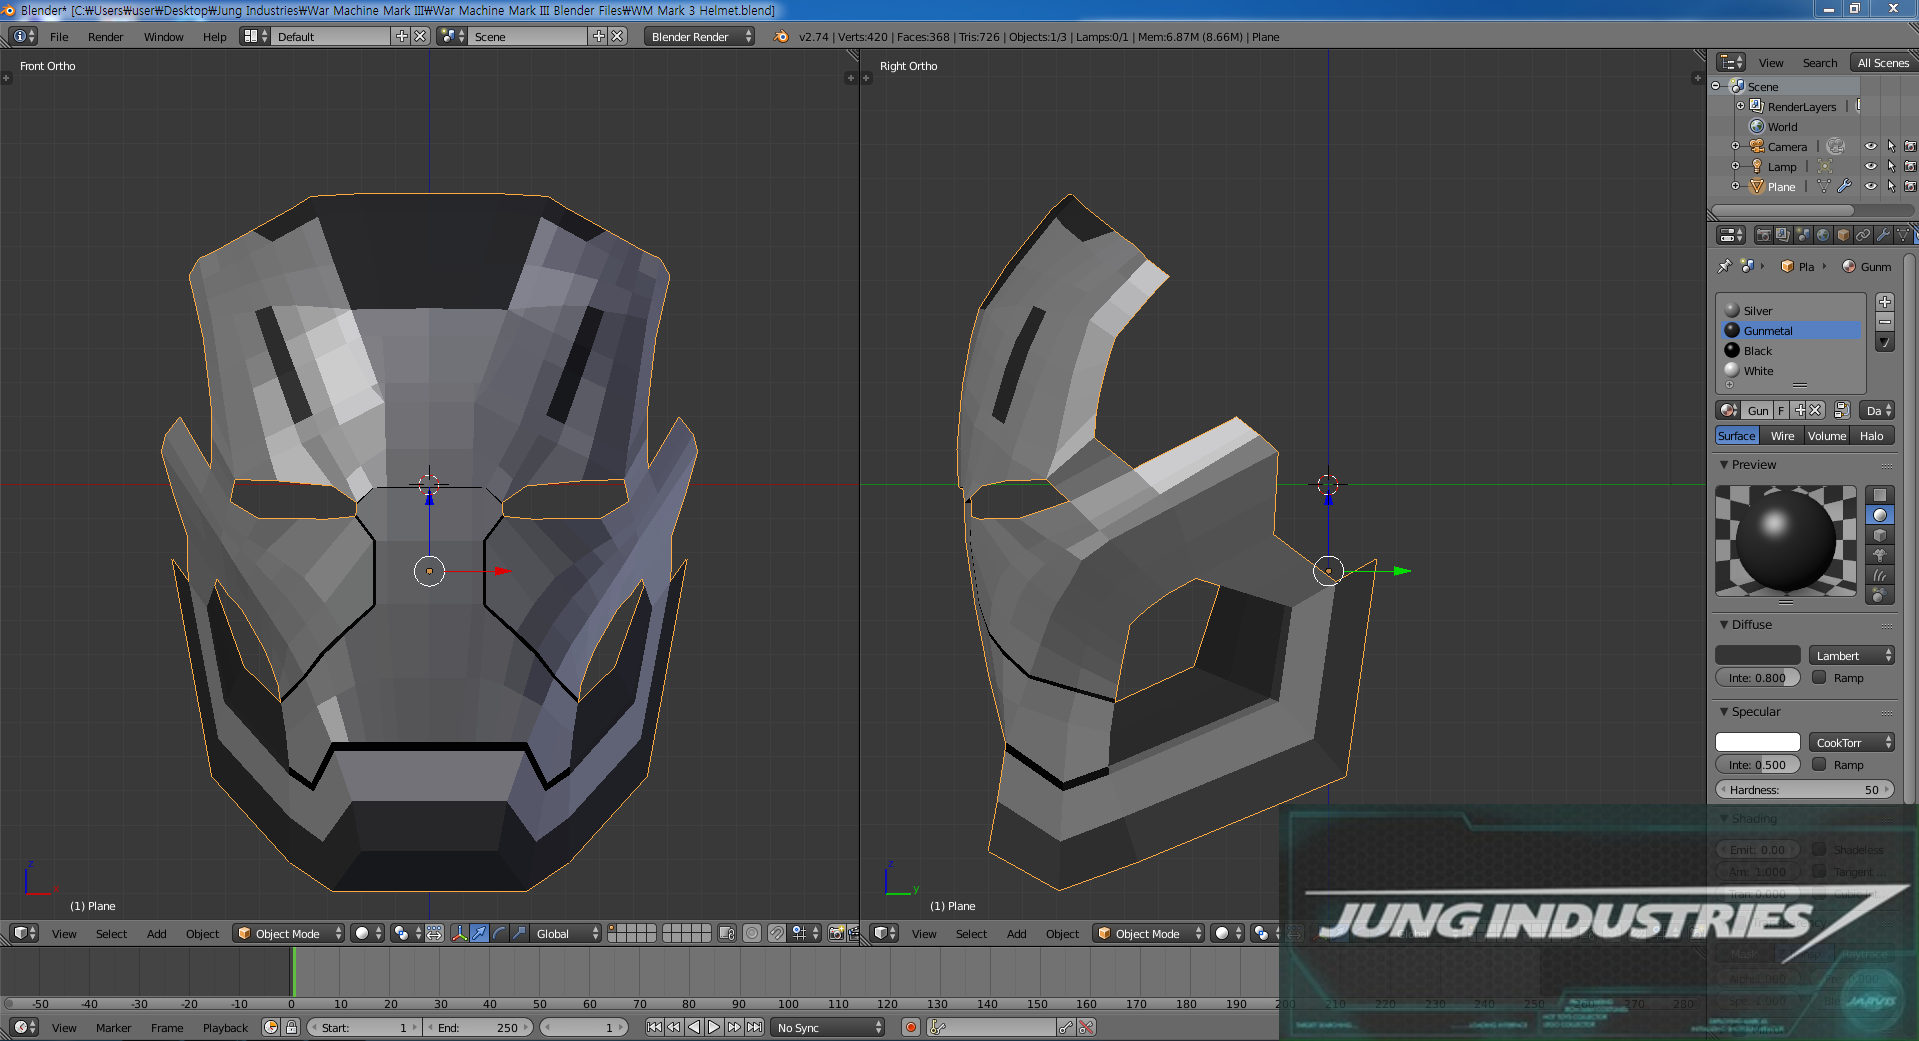Screen dimensions: 1919x1041
Task: Play animation in reverse
Action: pos(694,1027)
